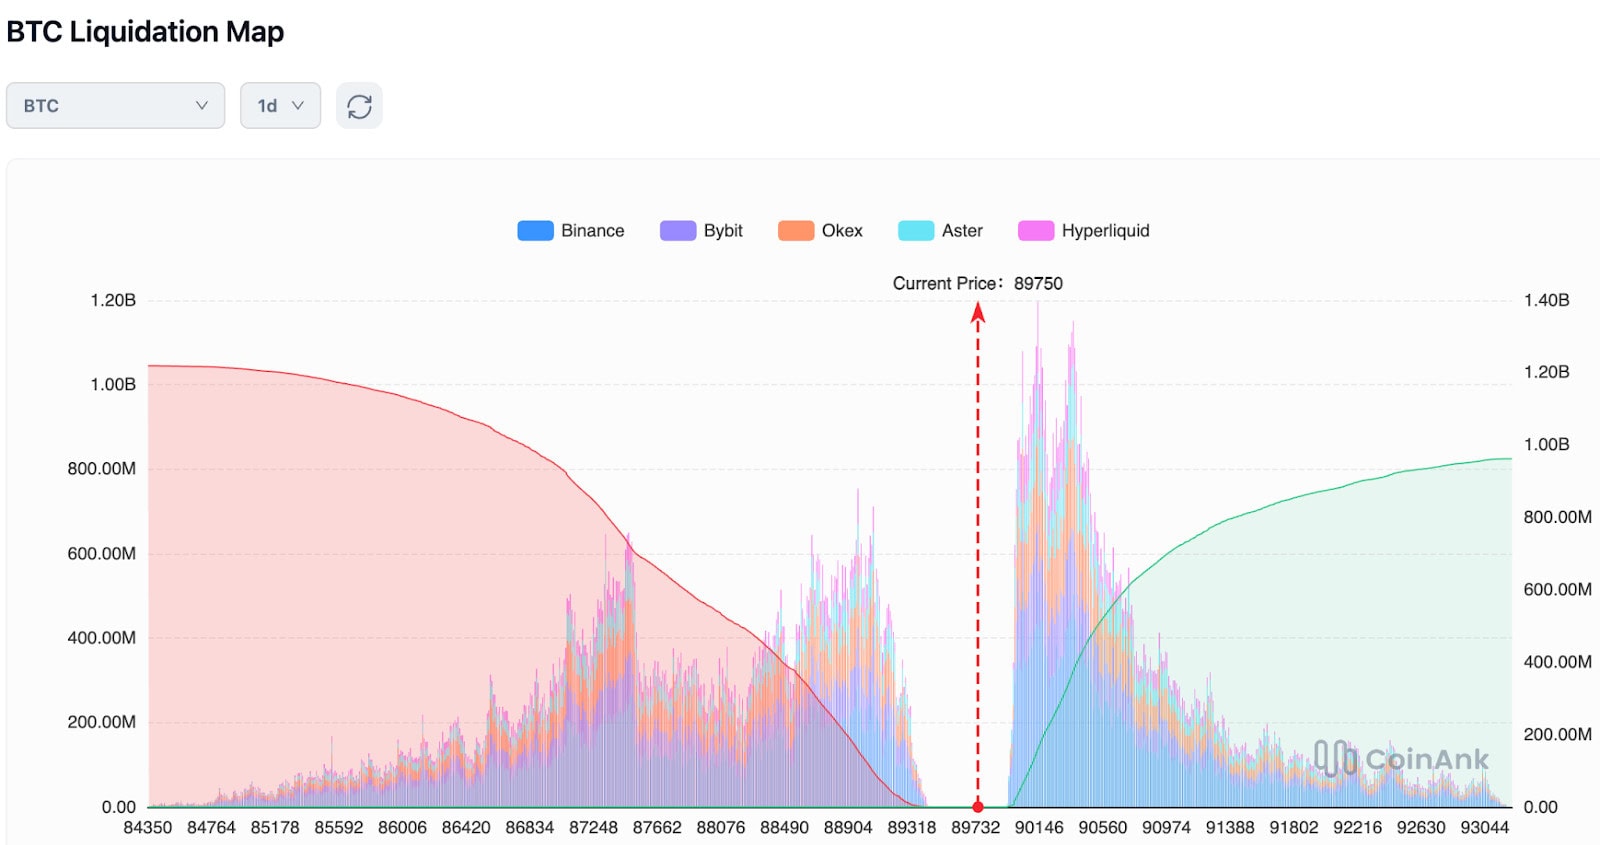The height and width of the screenshot is (845, 1600).
Task: Click the red arrowhead atop the price line
Action: click(978, 313)
